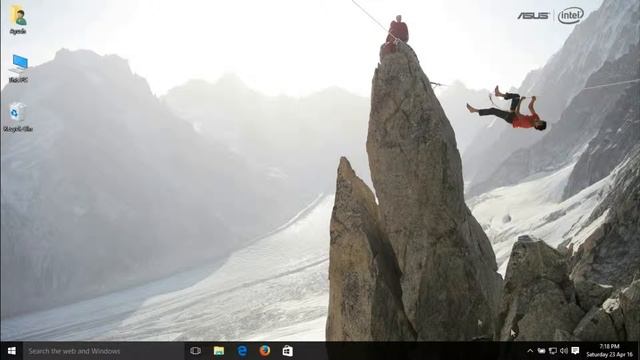Open Task View from the taskbar
Viewport: 640px width, 360px height.
(196, 351)
